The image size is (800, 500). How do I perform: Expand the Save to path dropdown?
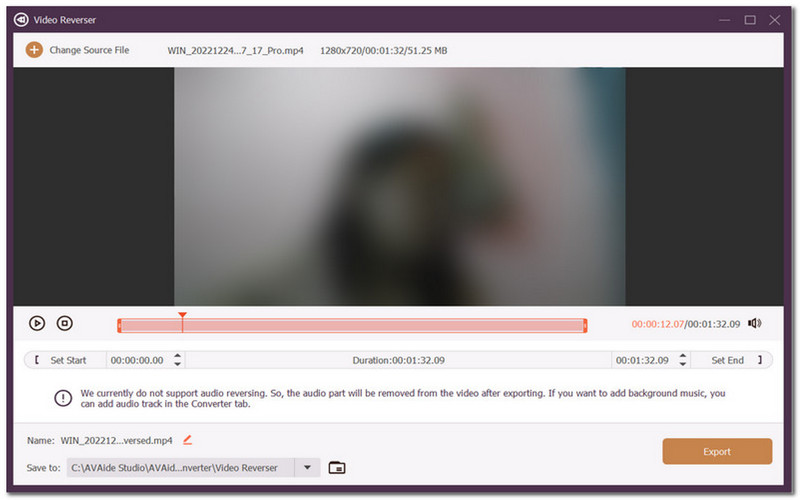coord(308,467)
